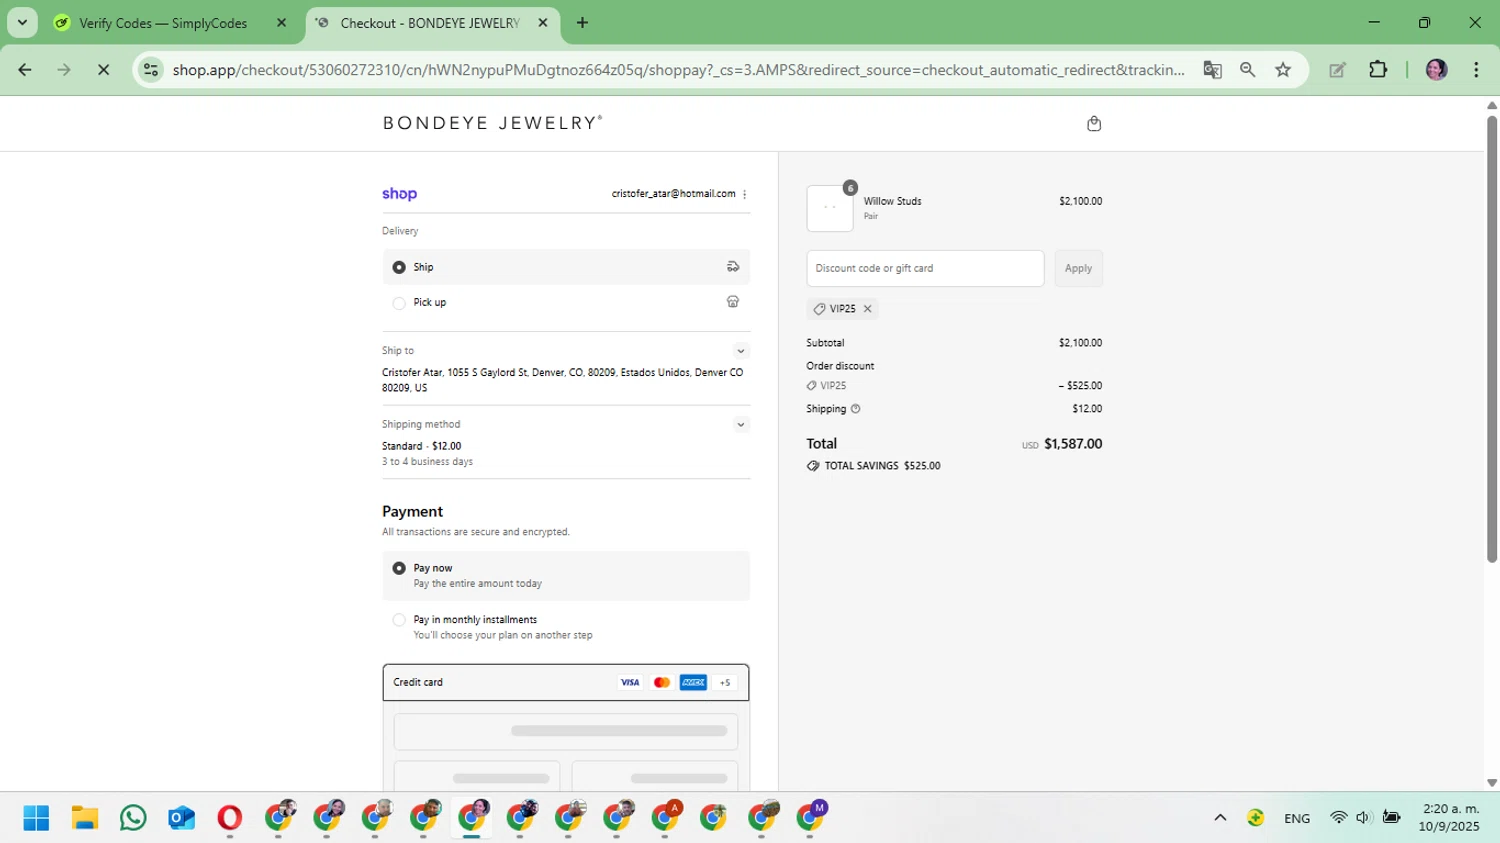Viewport: 1500px width, 843px height.
Task: Click the BONDEYE JEWELRY store logo
Action: (493, 123)
